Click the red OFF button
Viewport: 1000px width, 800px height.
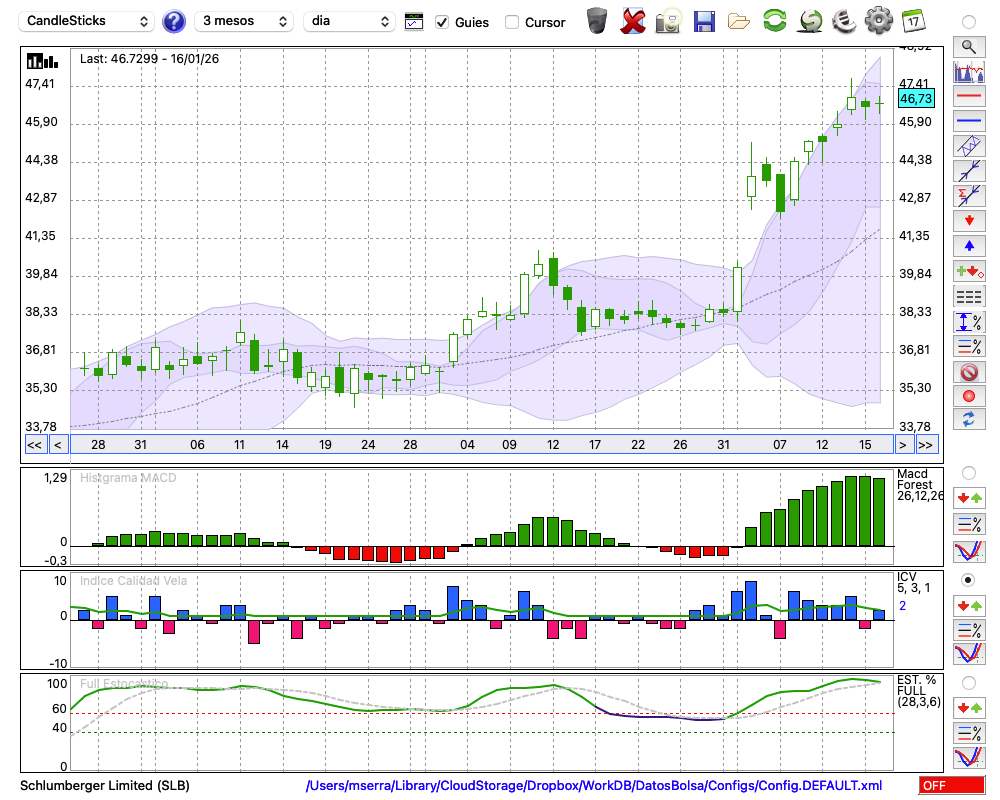coord(950,786)
